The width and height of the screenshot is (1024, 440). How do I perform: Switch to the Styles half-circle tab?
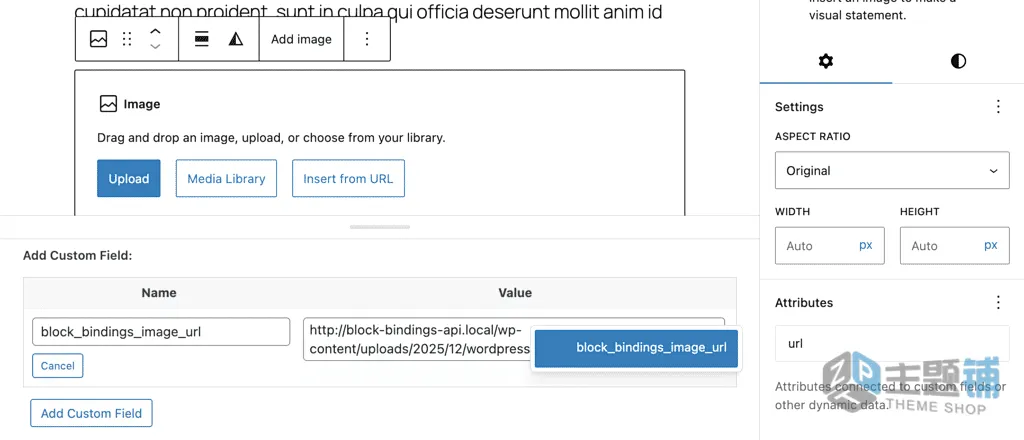tap(958, 61)
